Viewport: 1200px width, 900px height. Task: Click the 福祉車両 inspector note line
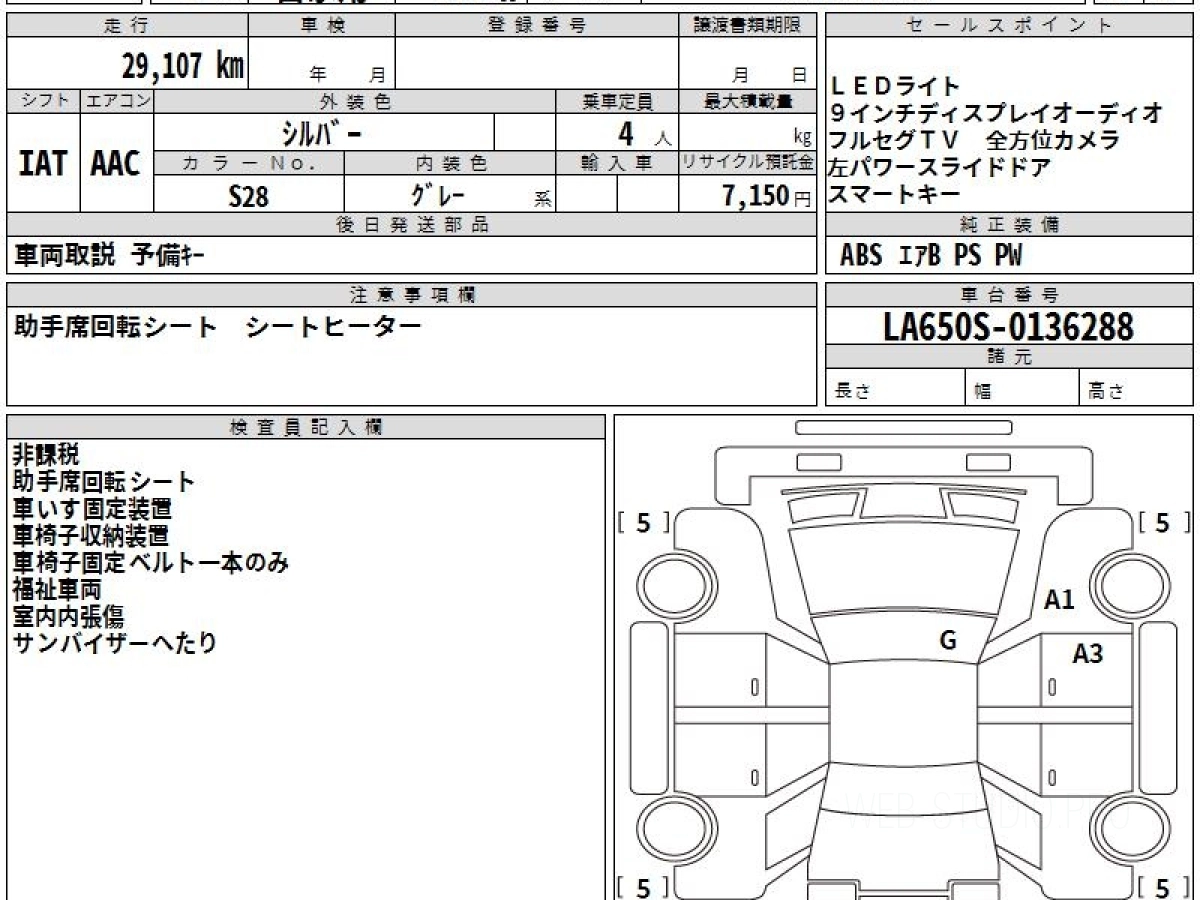[57, 590]
